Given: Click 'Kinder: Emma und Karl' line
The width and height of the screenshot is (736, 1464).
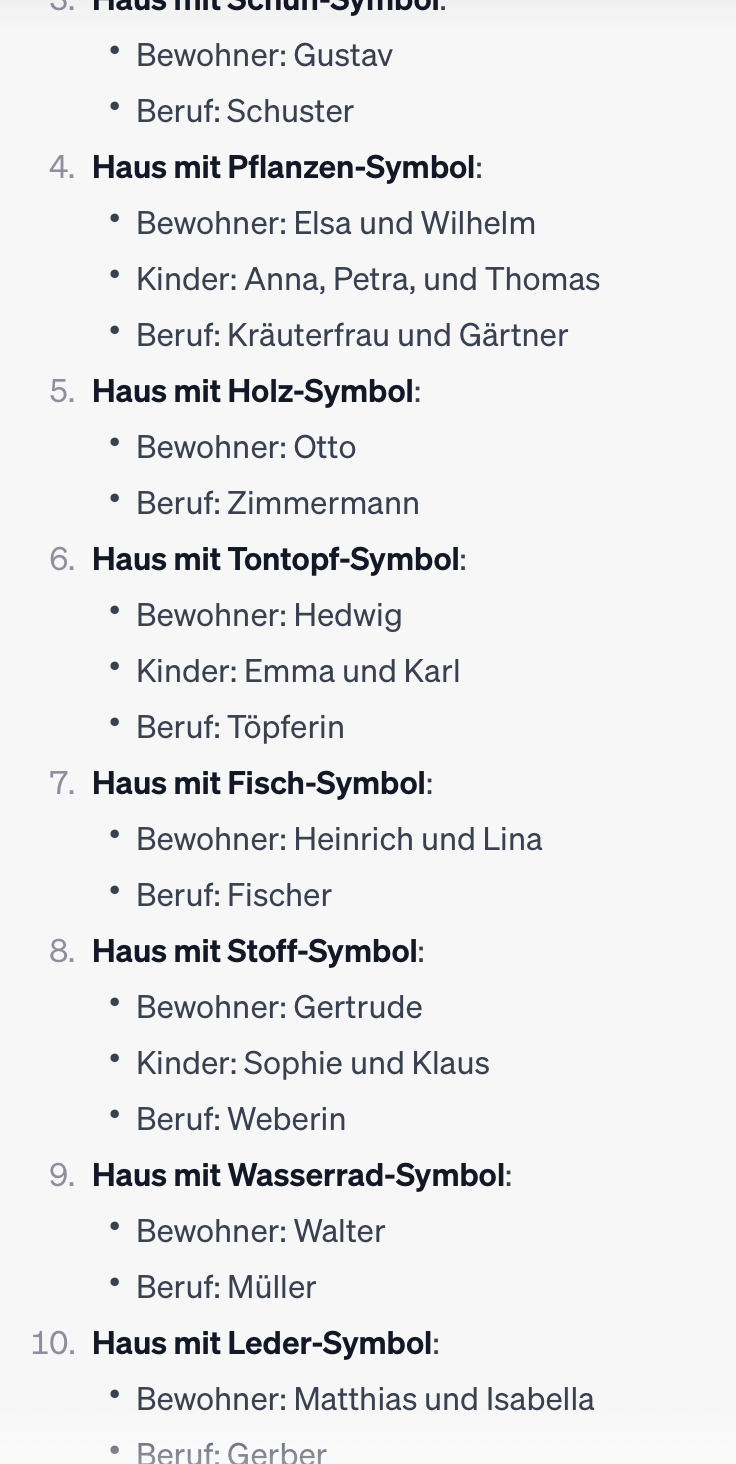Looking at the screenshot, I should pyautogui.click(x=298, y=671).
